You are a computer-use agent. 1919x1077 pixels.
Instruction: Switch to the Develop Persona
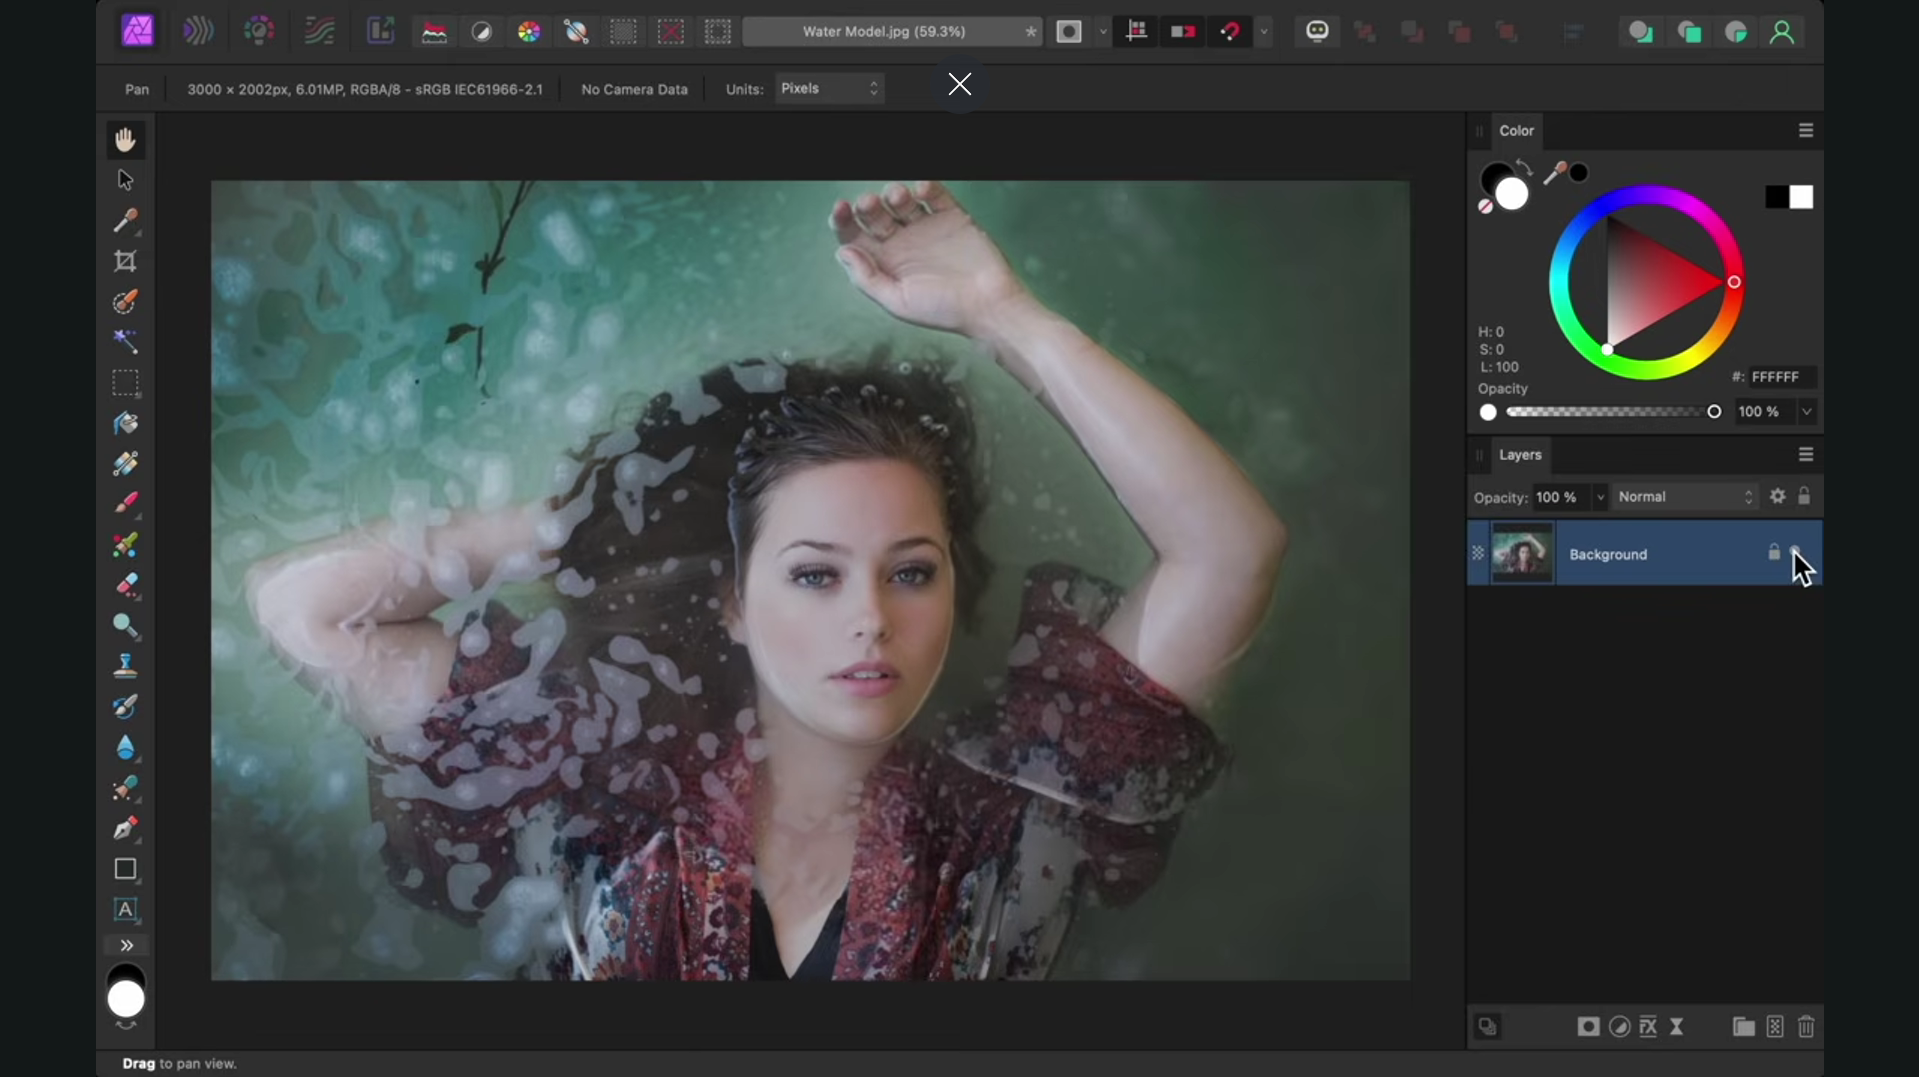tap(259, 31)
